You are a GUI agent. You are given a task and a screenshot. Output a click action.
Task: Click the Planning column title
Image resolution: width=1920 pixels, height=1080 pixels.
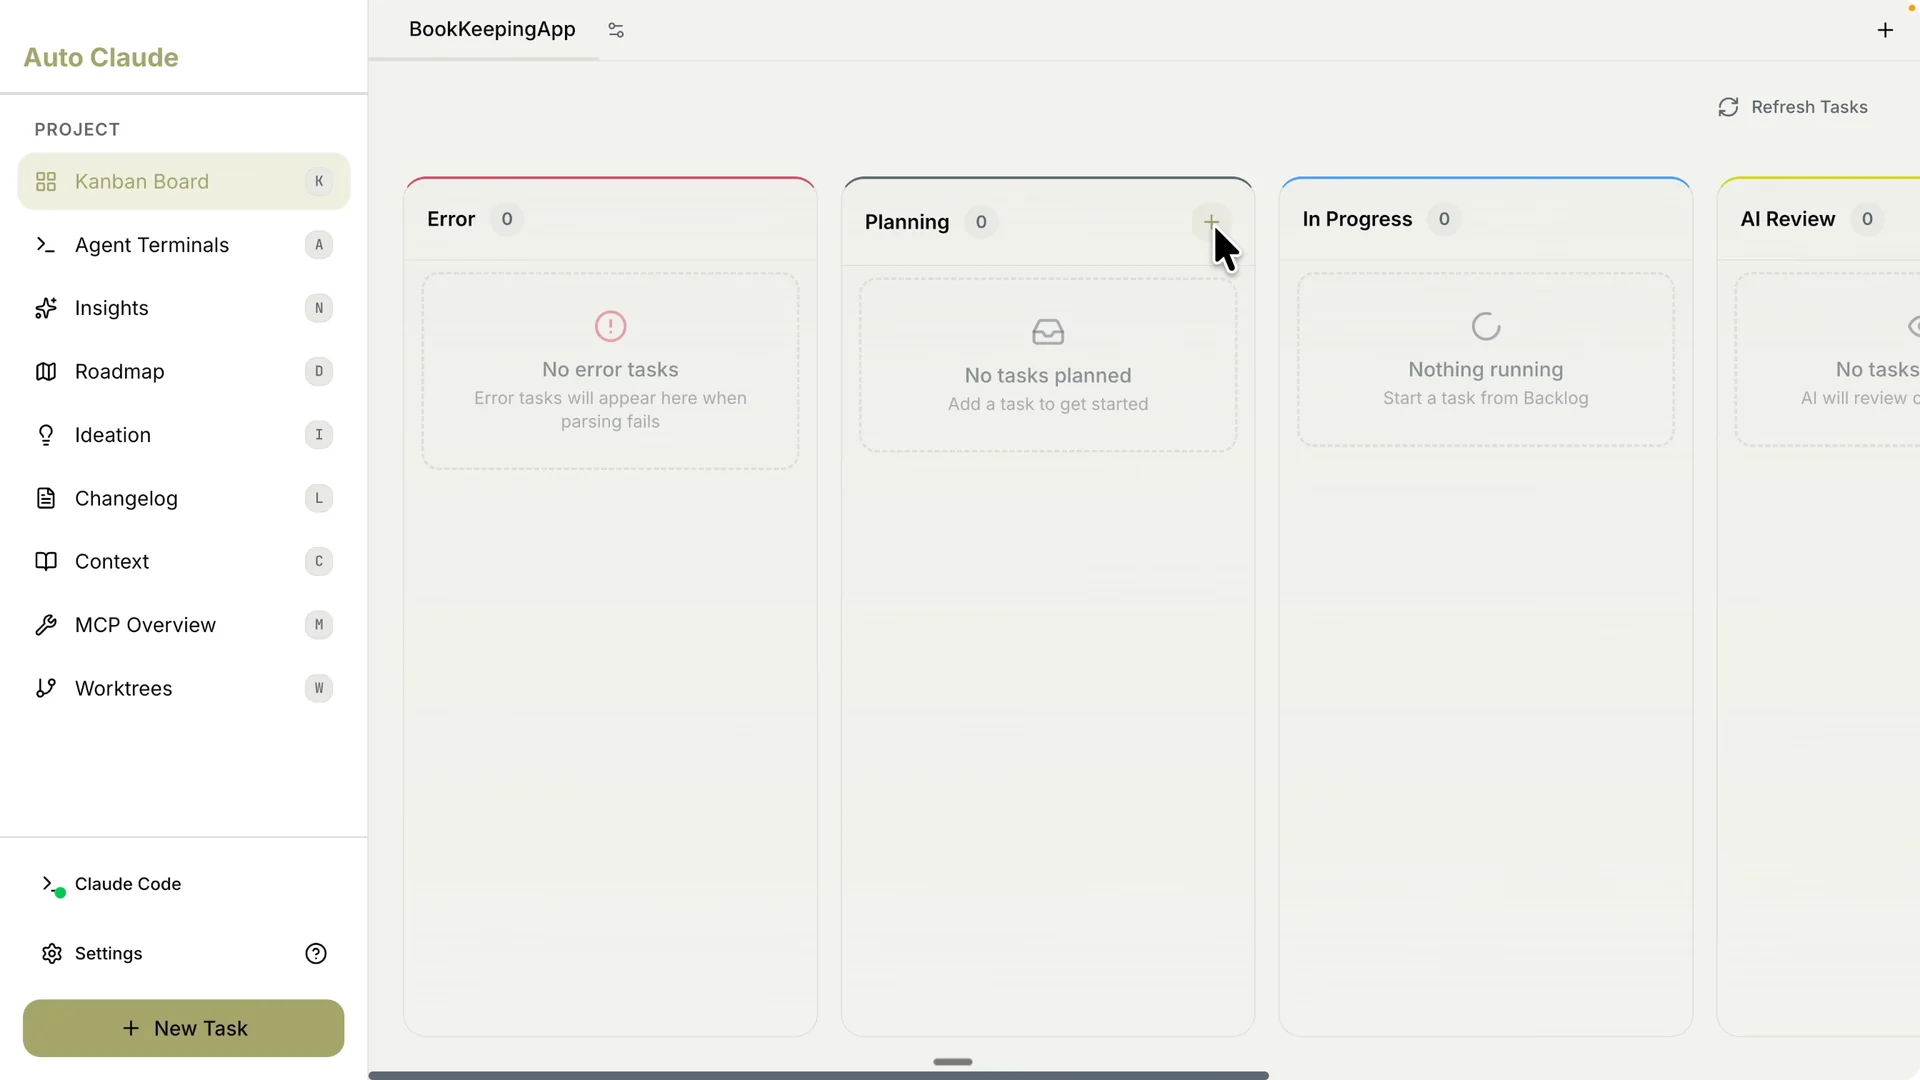pos(907,222)
